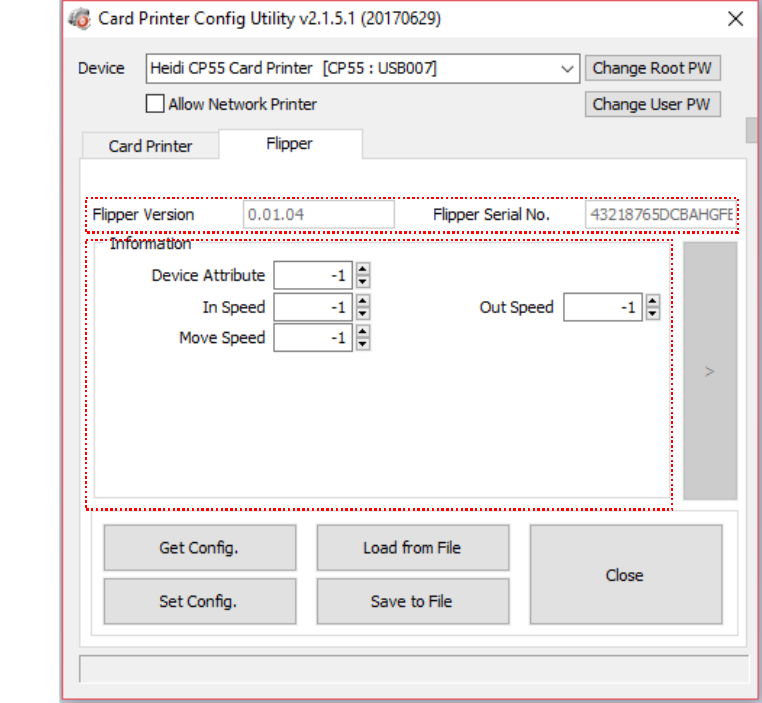Viewport: 762px width, 703px height.
Task: Select the Flipper tab
Action: (290, 144)
